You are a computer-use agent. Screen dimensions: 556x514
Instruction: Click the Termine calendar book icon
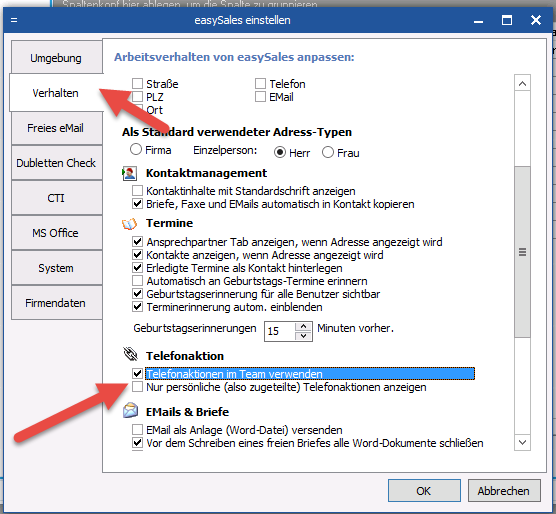(129, 224)
